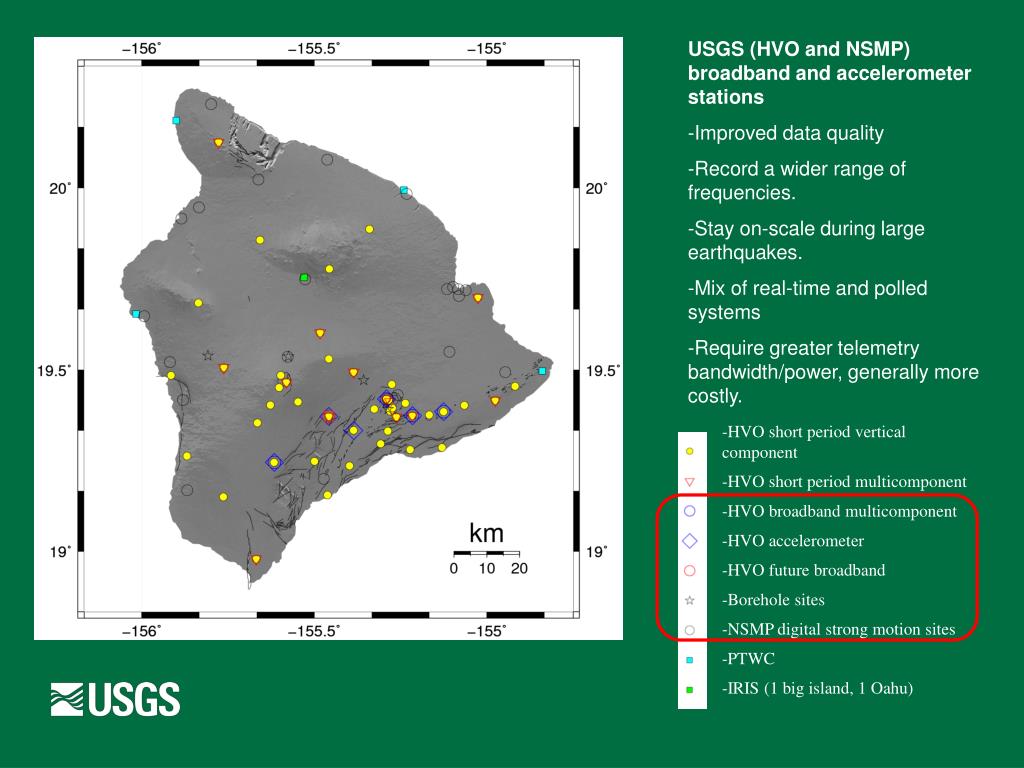Image resolution: width=1024 pixels, height=768 pixels.
Task: Click the yellow circle legend symbol
Action: coord(690,451)
